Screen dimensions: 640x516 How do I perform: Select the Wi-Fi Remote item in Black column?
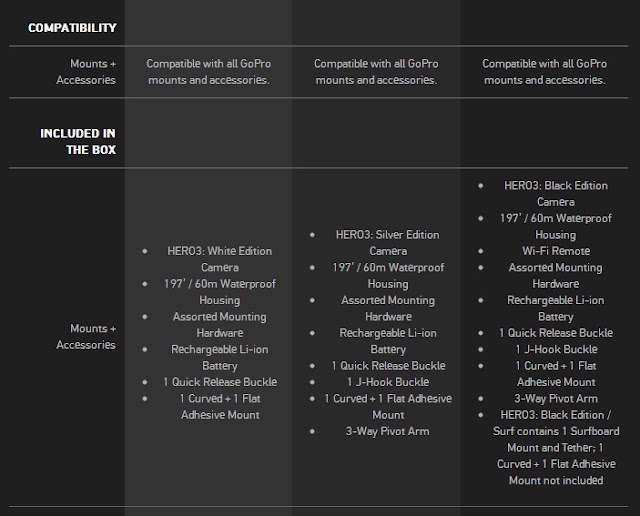556,251
